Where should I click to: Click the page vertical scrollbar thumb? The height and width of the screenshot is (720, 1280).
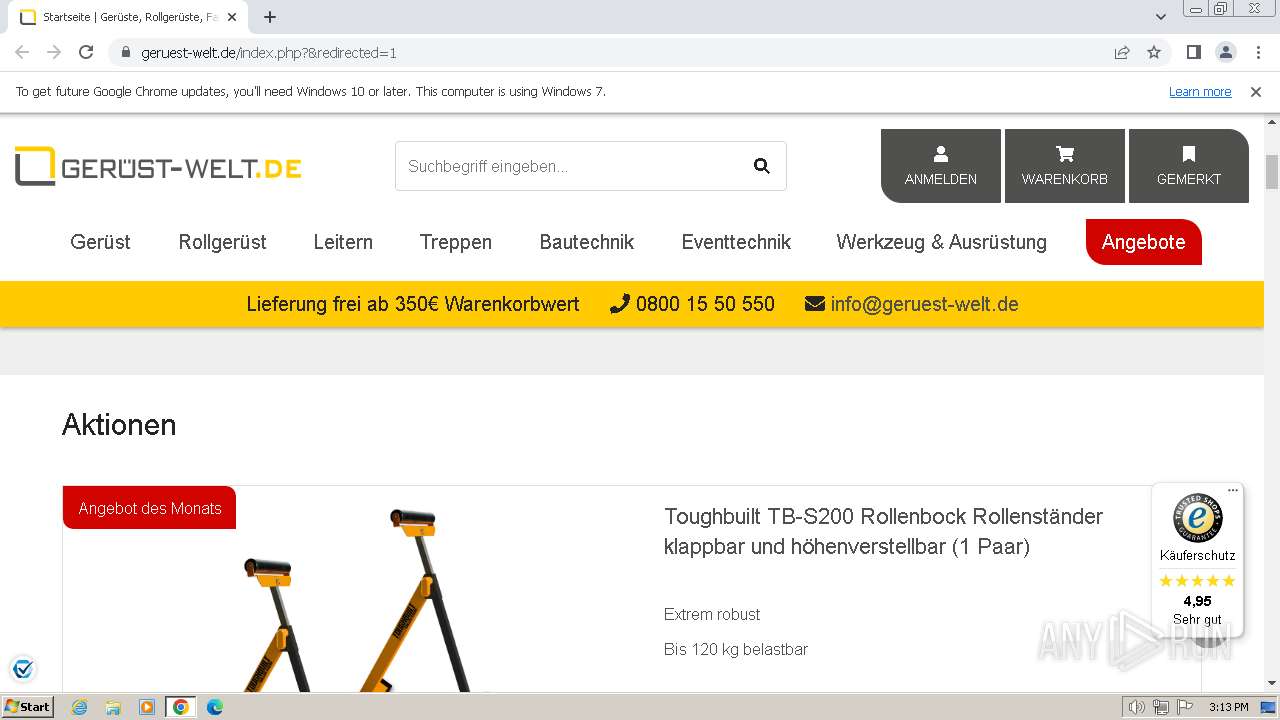pos(1272,172)
